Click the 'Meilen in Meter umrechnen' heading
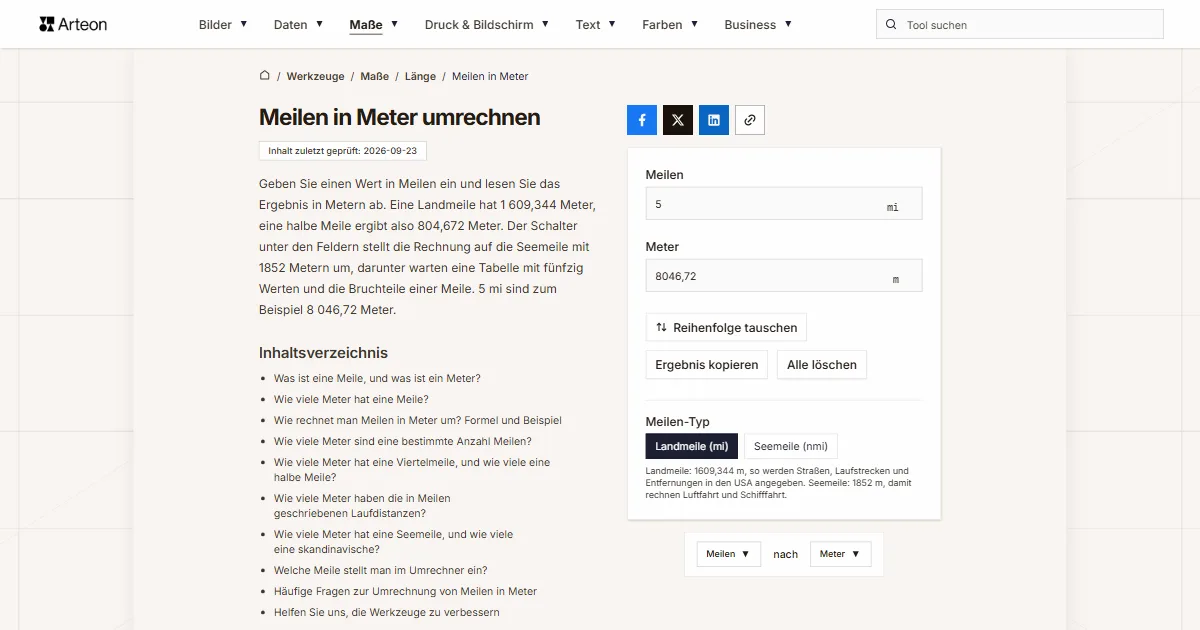This screenshot has height=630, width=1200. pos(399,117)
